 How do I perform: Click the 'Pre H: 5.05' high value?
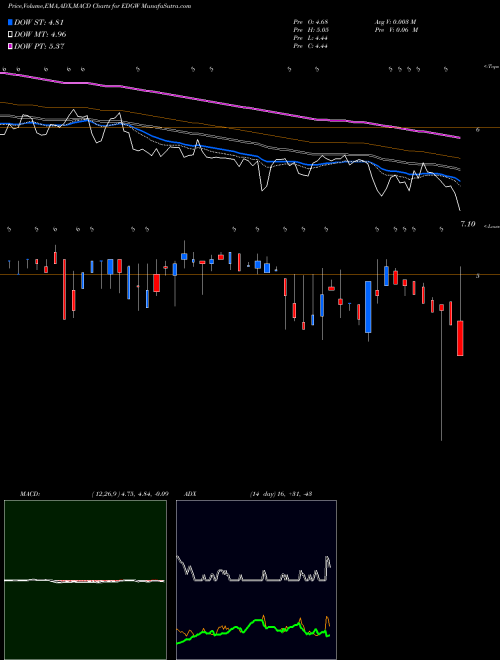pos(311,30)
